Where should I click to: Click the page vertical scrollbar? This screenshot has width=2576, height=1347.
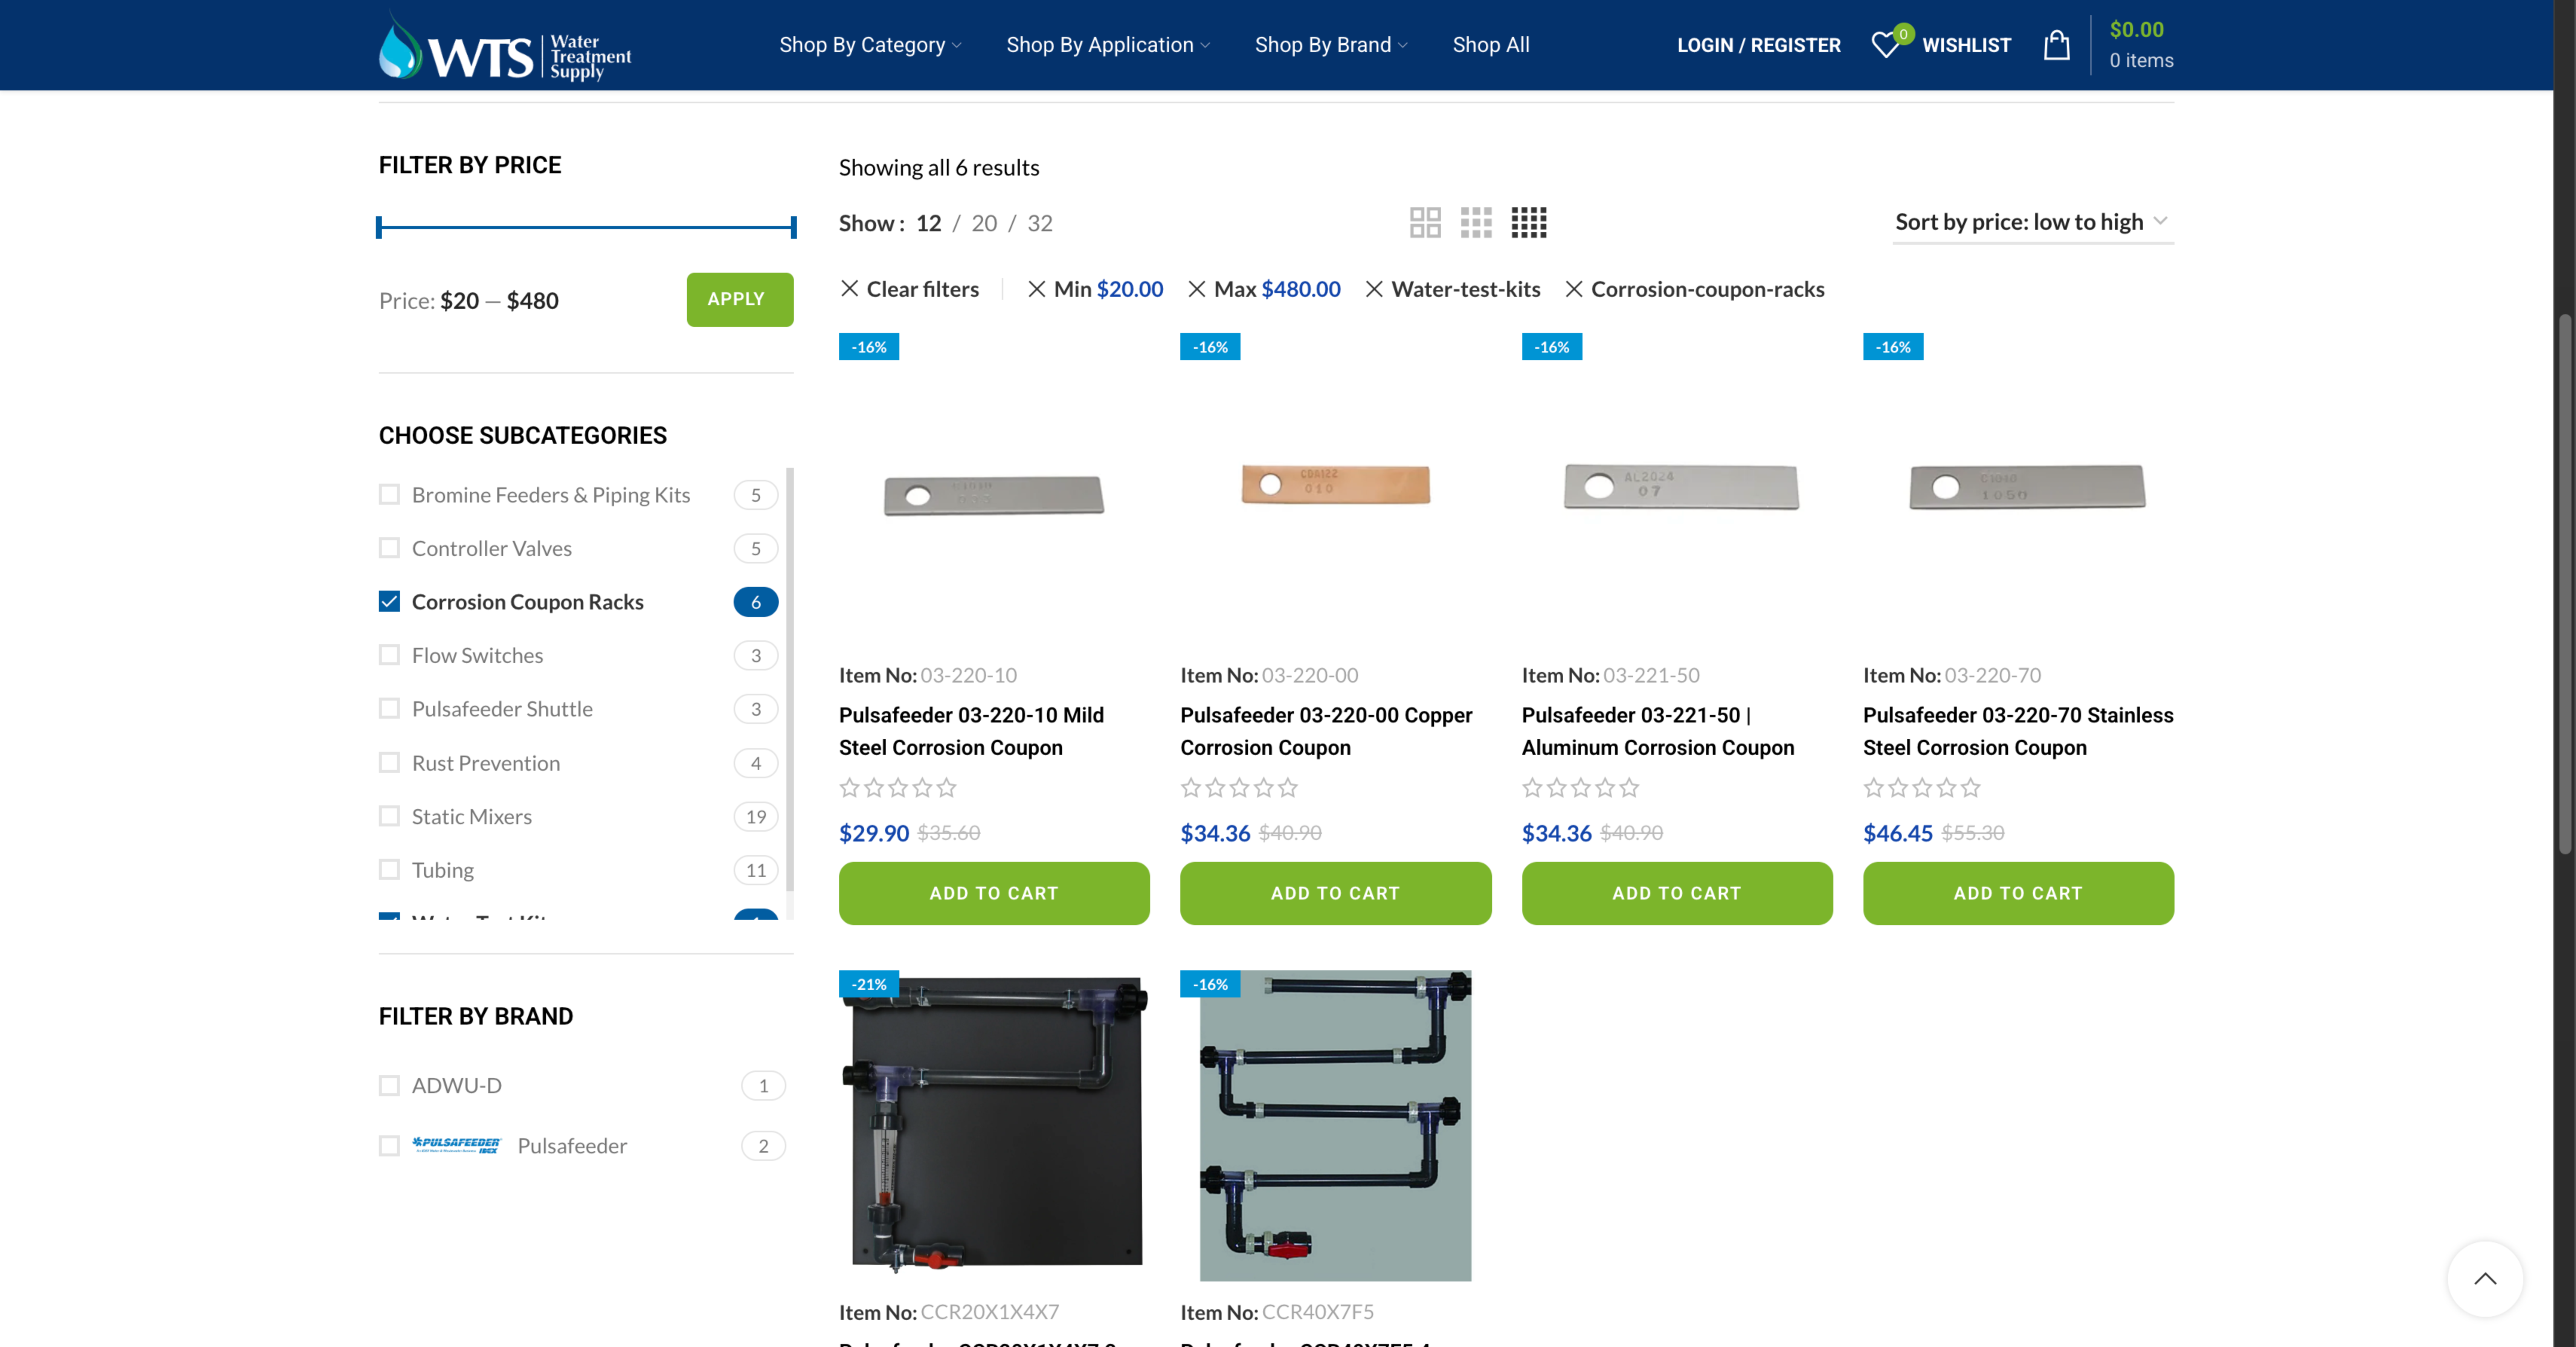pos(2565,585)
